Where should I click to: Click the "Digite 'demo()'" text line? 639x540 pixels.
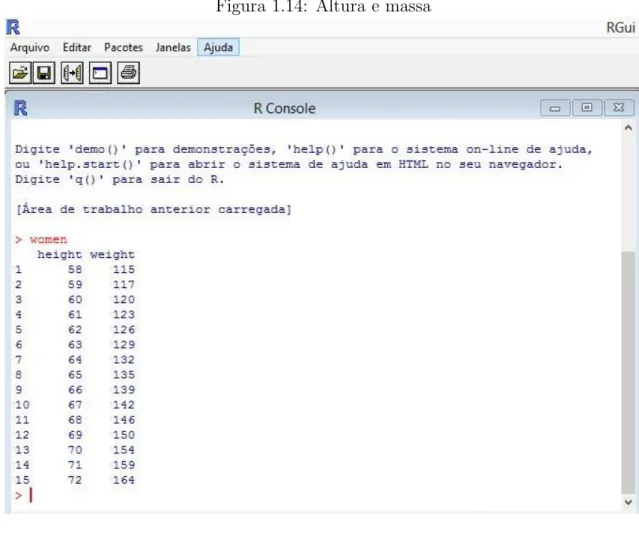pos(304,150)
